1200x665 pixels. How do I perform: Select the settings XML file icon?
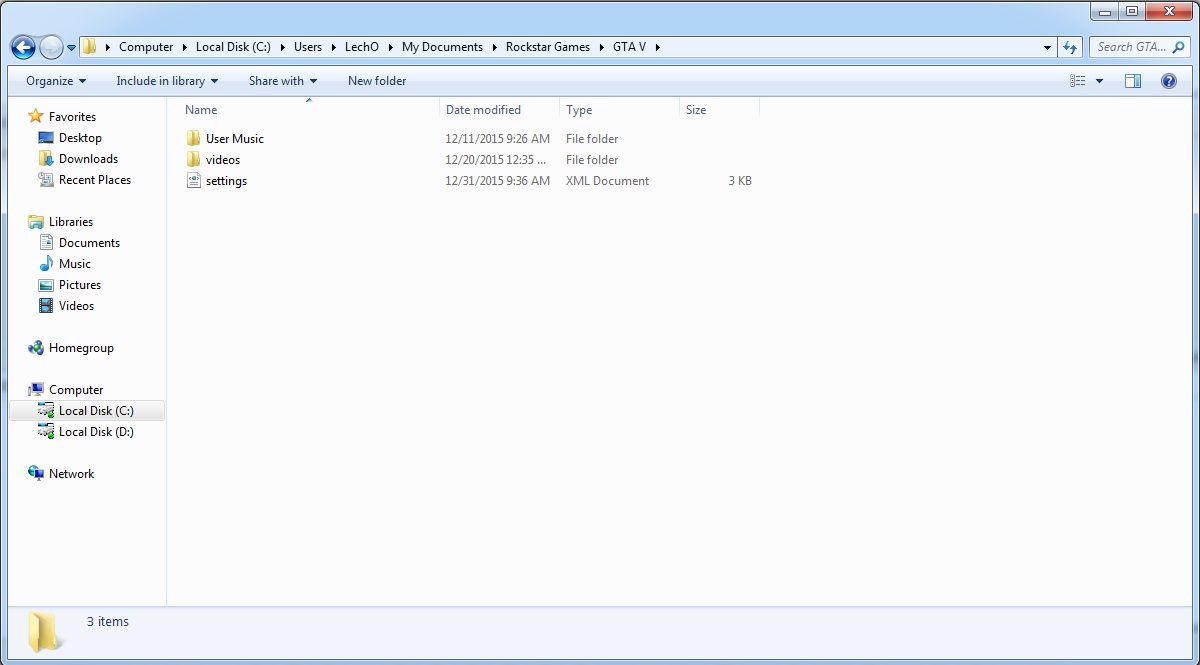click(194, 181)
